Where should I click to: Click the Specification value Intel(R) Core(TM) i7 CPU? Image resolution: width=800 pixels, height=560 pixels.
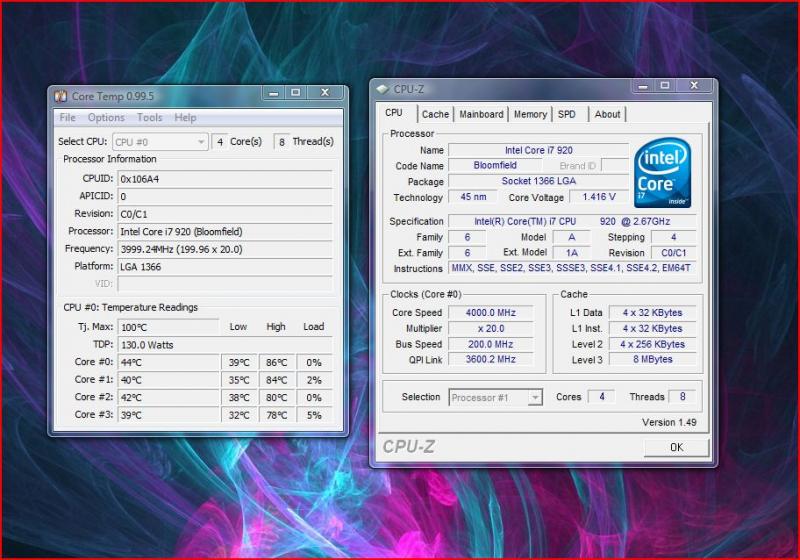click(x=572, y=221)
